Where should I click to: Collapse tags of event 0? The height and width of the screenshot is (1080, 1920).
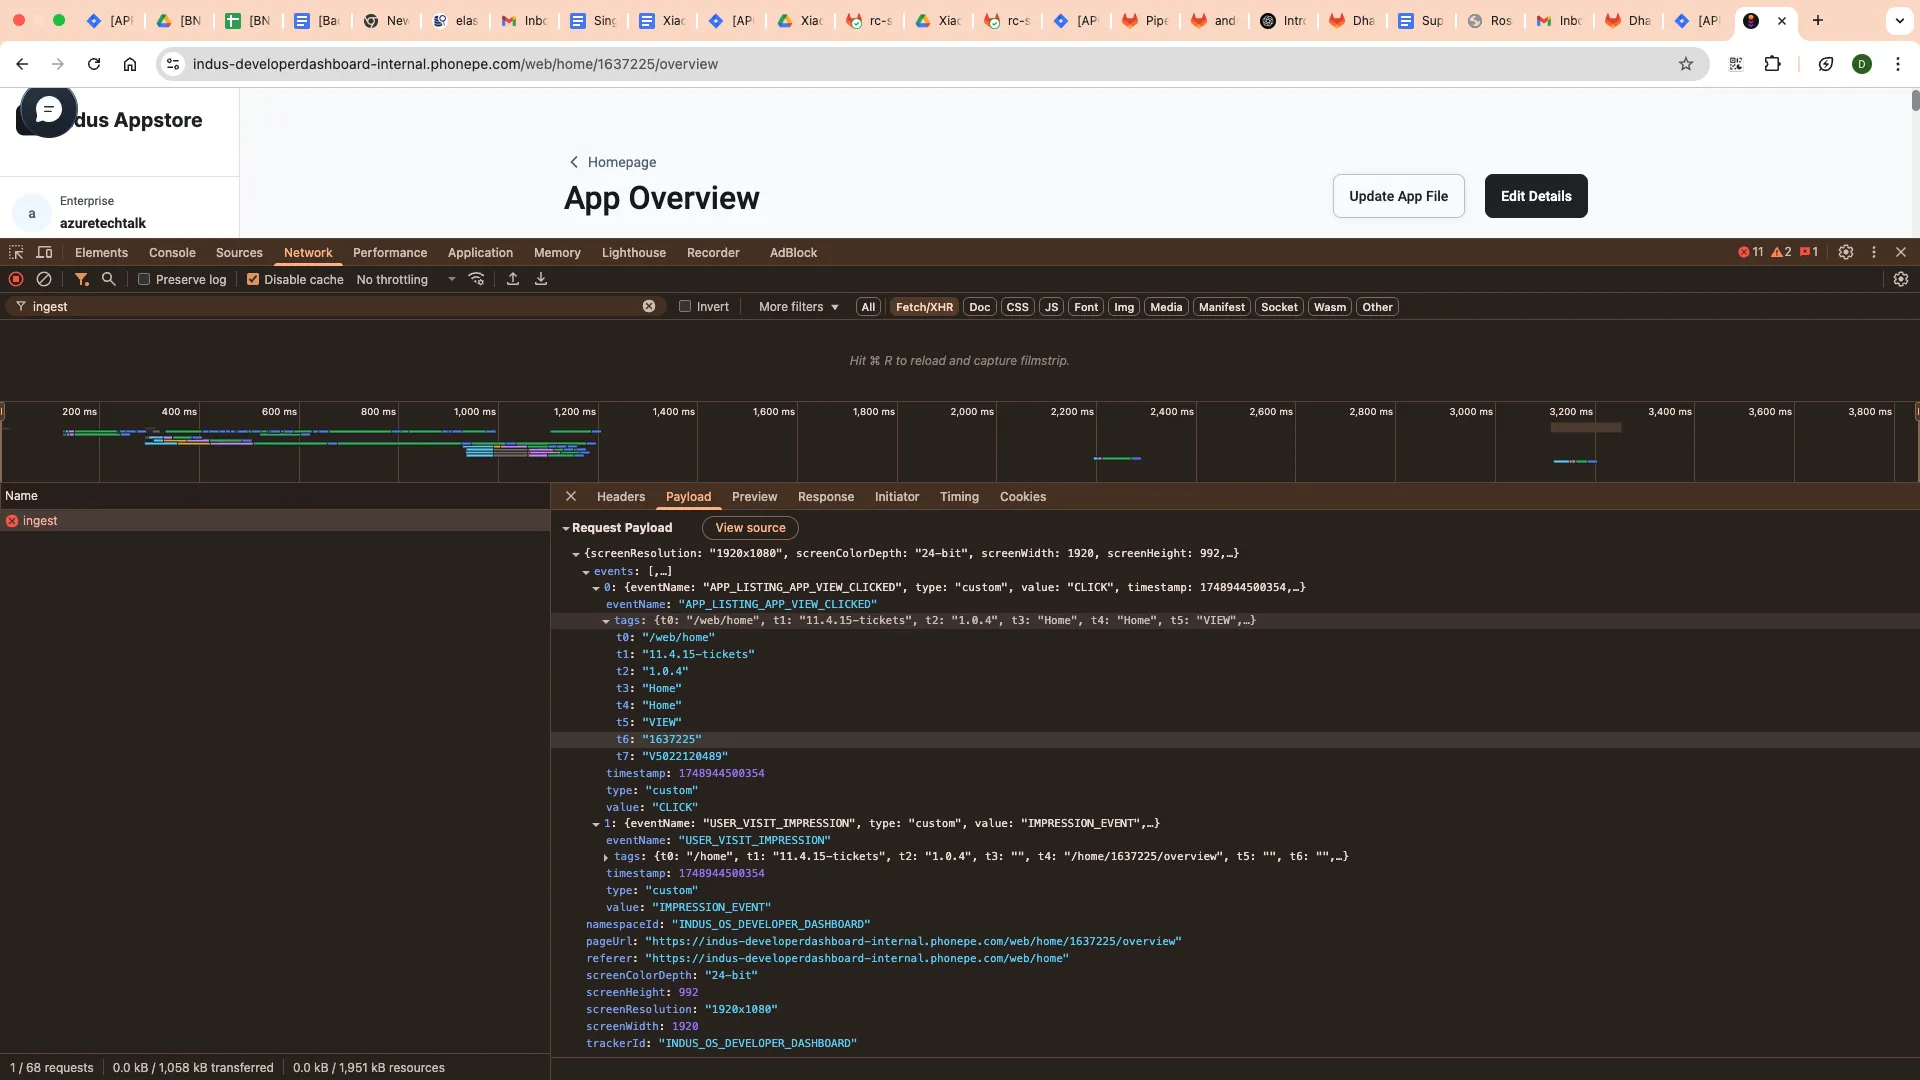click(606, 621)
